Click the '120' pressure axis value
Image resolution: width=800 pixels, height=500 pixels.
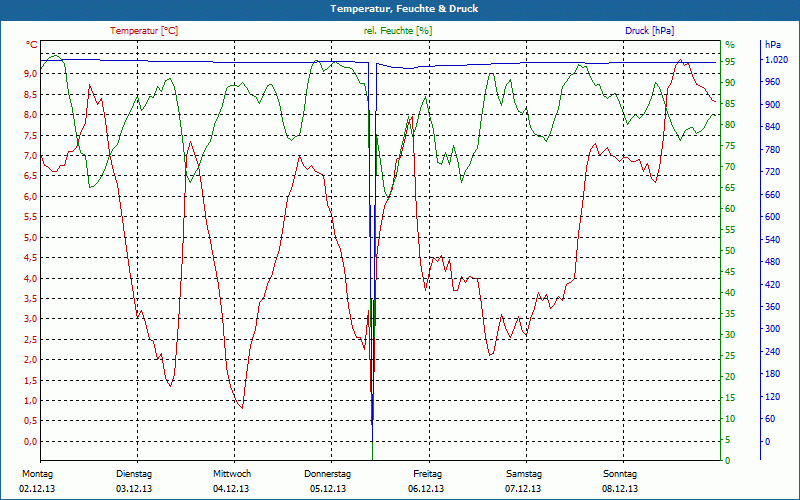773,396
